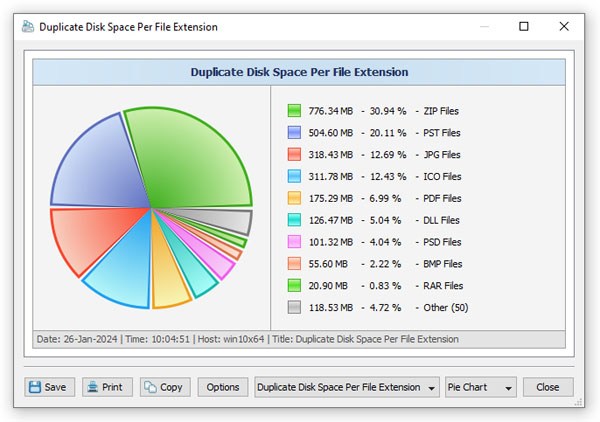
Task: Click the 'PSD Files' legend label
Action: 442,242
